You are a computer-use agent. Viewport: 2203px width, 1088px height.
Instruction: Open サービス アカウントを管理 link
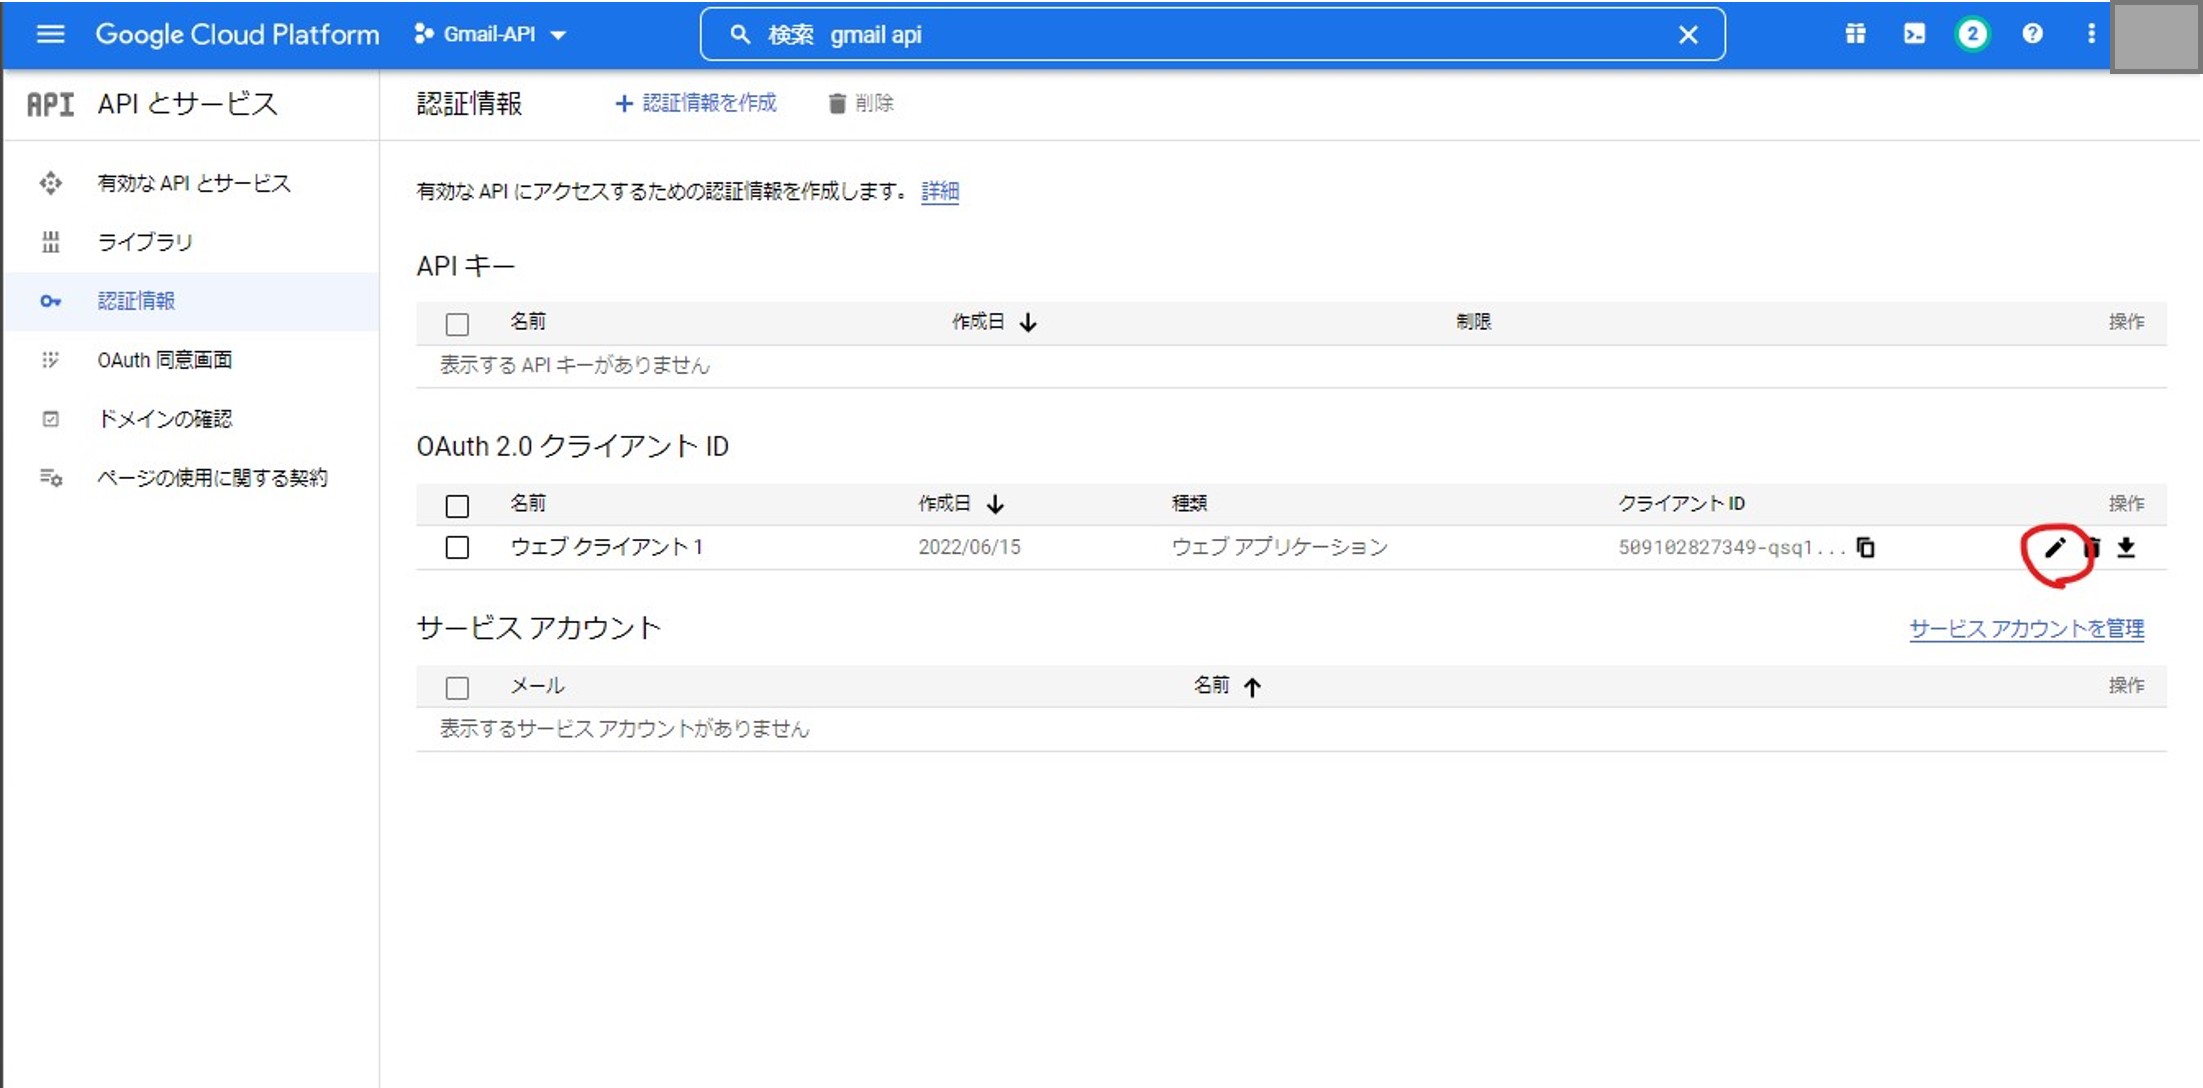2027,629
